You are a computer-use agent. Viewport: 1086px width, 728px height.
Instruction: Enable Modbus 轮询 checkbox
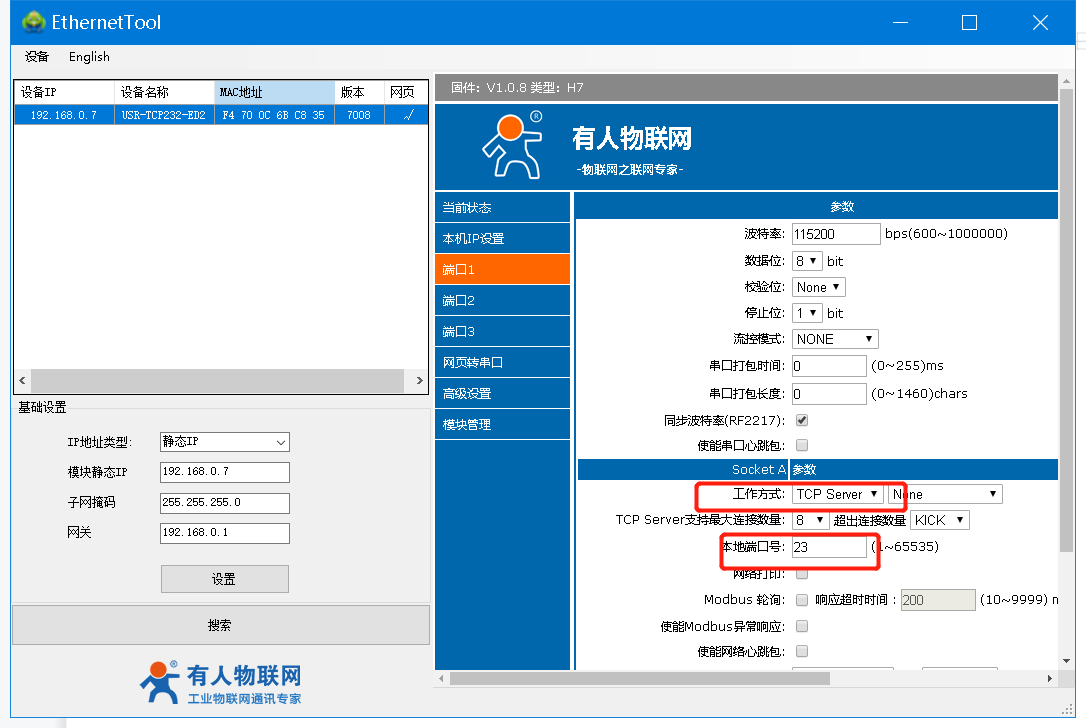coord(802,600)
